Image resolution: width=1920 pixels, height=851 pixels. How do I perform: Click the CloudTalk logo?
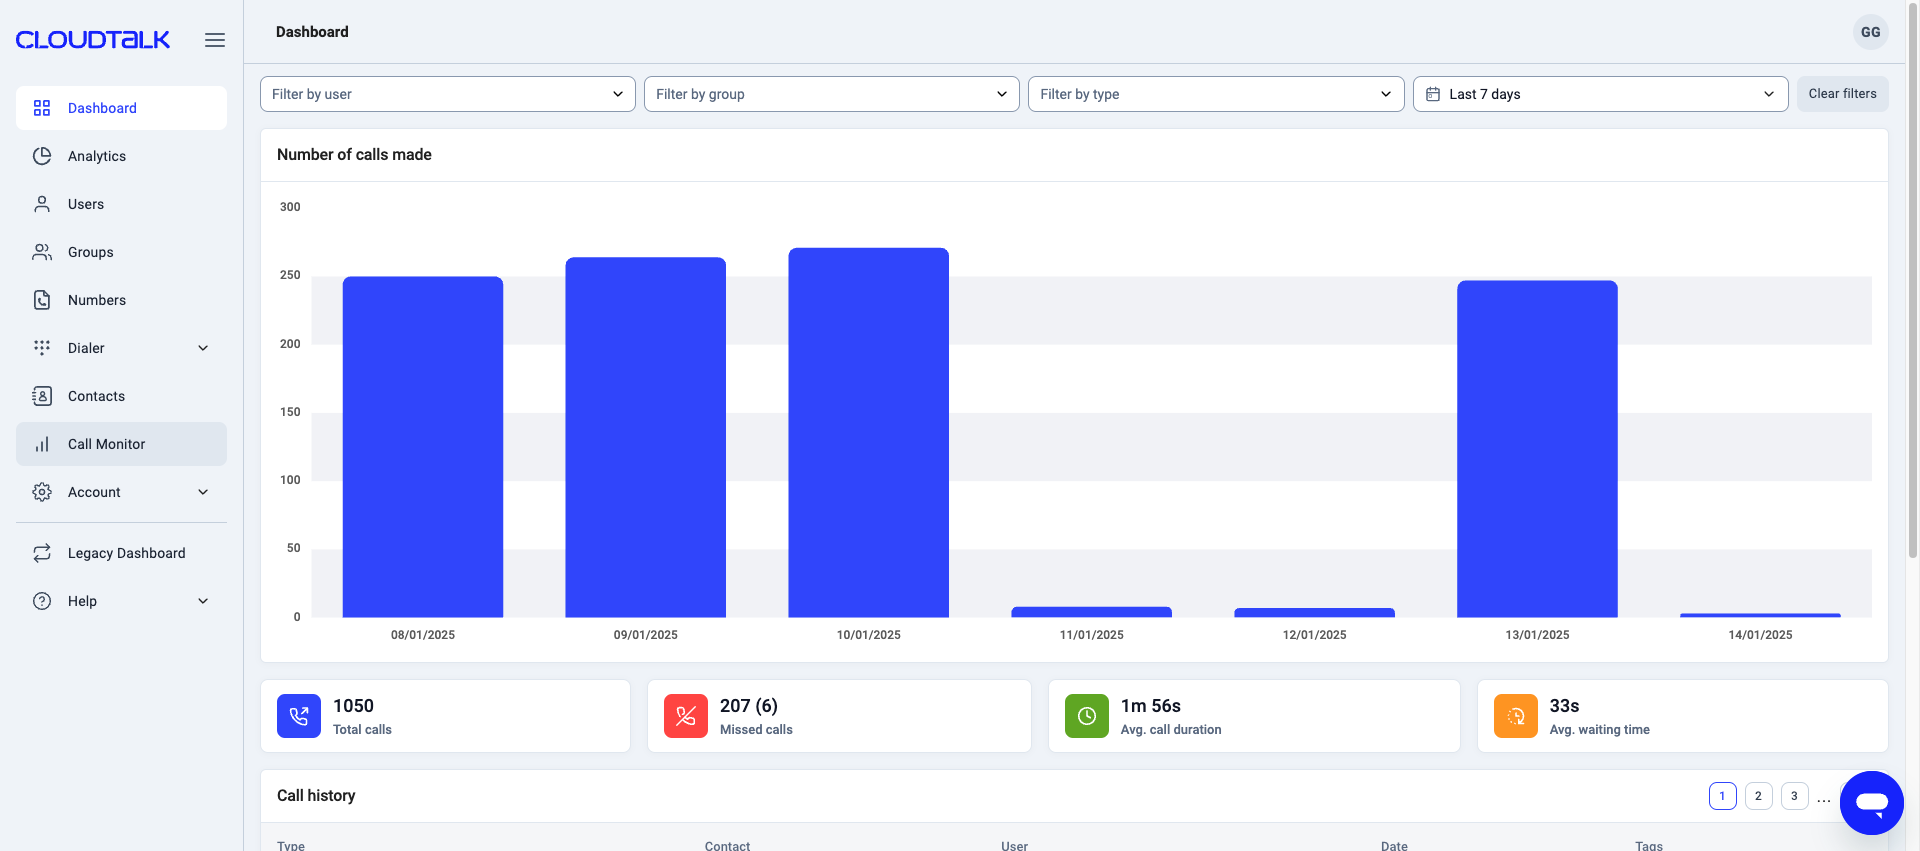(93, 40)
